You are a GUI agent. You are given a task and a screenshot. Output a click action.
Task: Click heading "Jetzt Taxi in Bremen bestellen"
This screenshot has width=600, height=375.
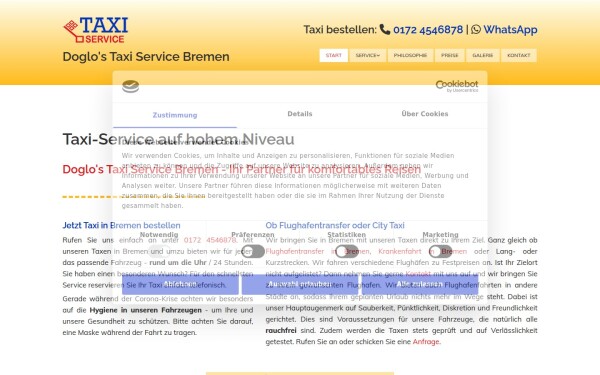(x=121, y=225)
